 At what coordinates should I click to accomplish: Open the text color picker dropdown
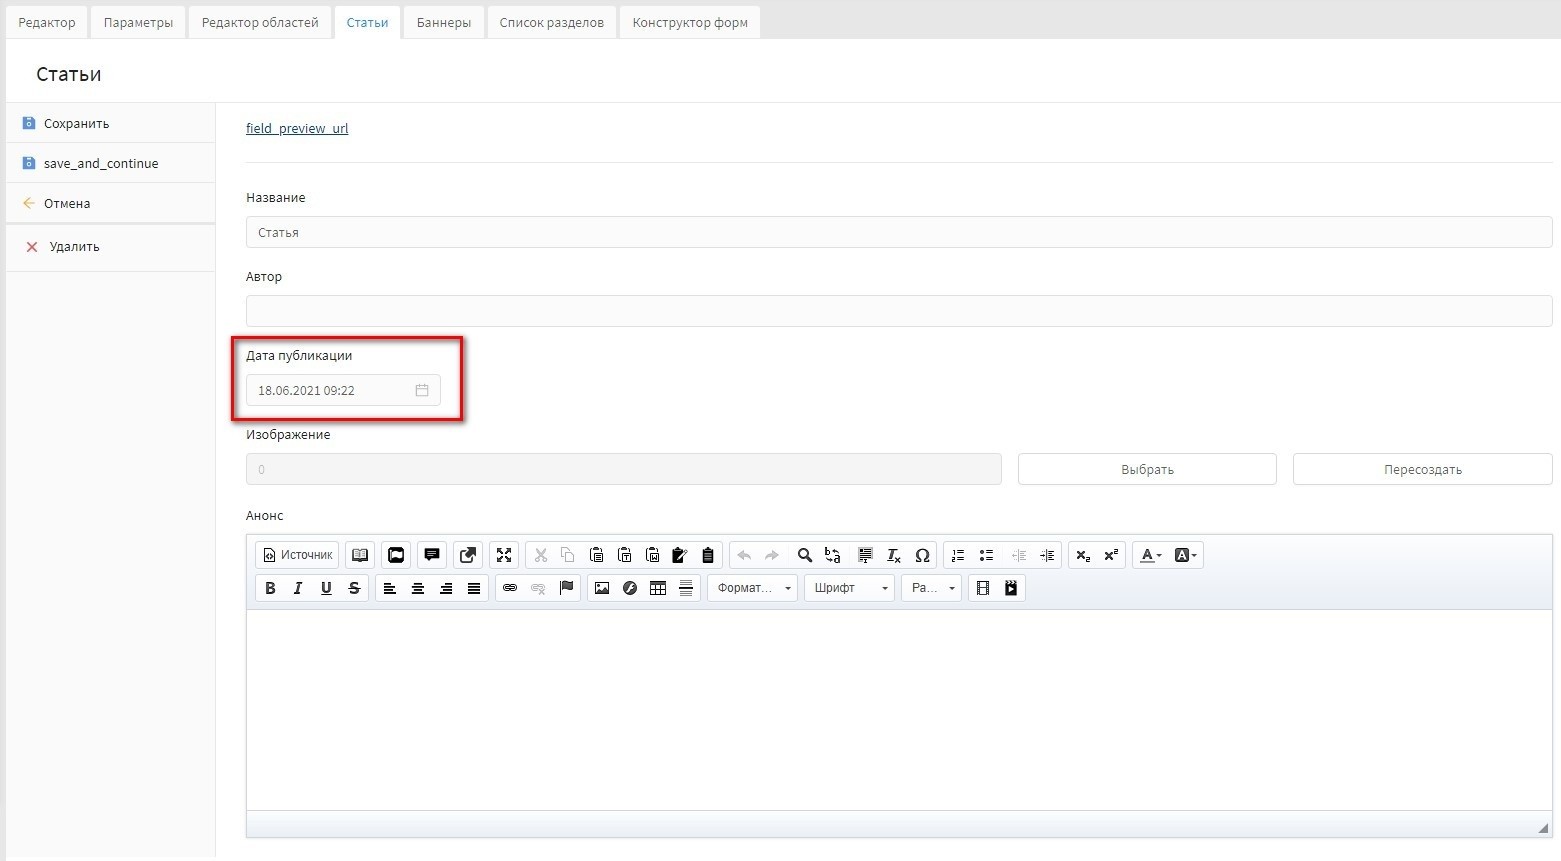coord(1151,555)
